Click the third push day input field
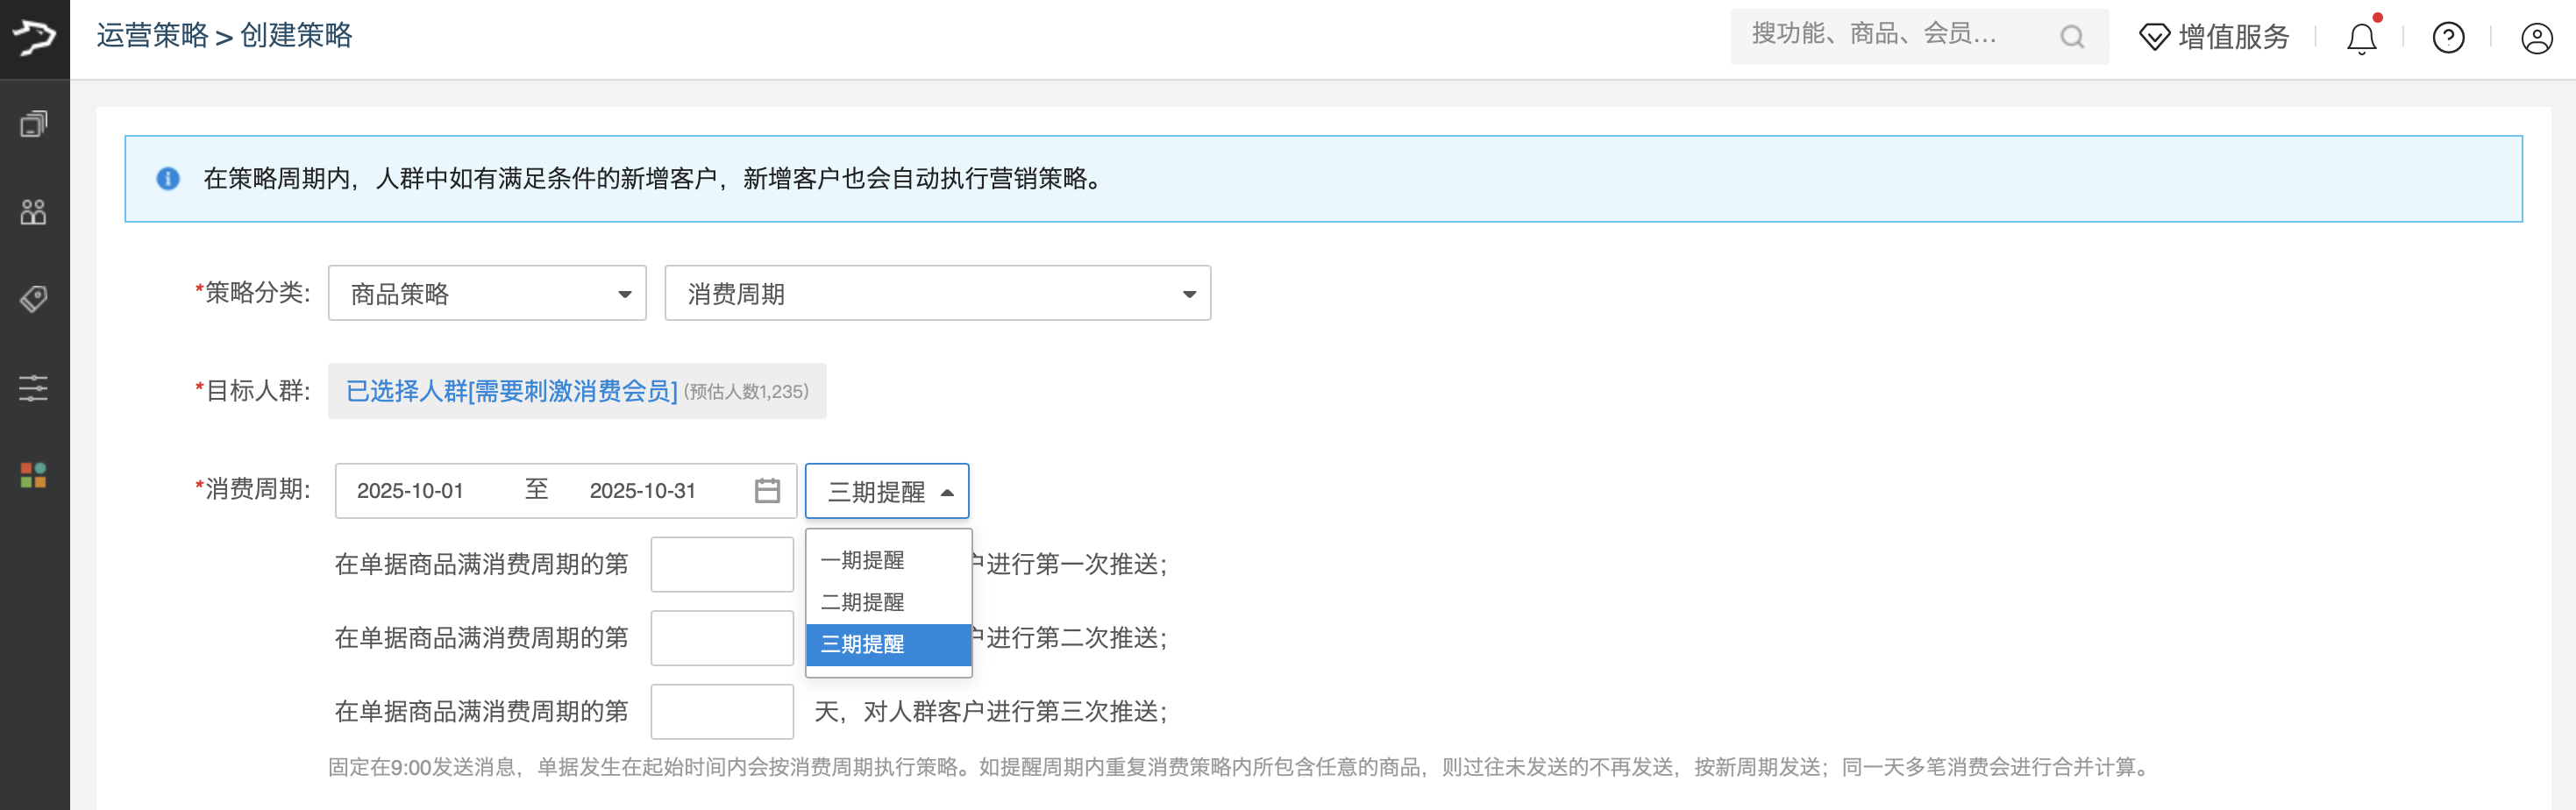The image size is (2576, 810). [722, 711]
